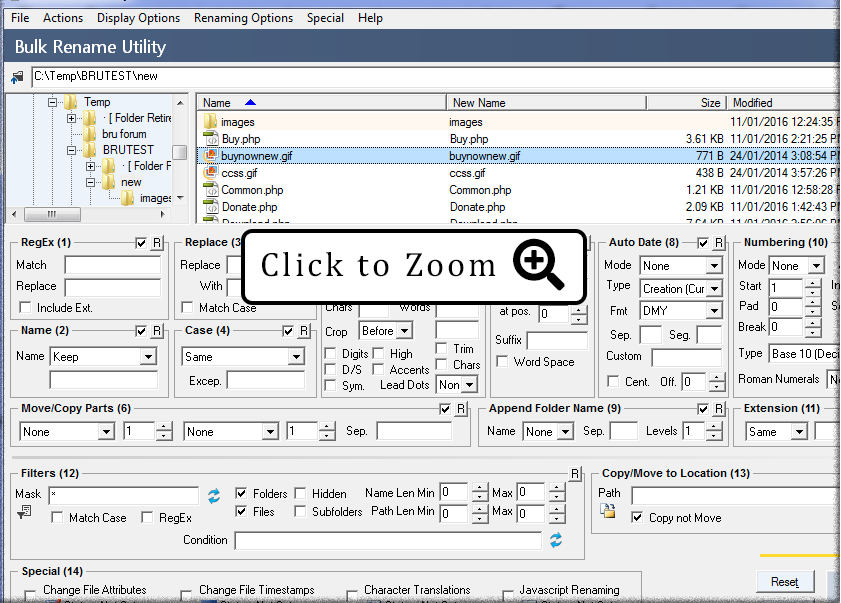841x603 pixels.
Task: Click the small icon below the Mask label
Action: tap(24, 512)
